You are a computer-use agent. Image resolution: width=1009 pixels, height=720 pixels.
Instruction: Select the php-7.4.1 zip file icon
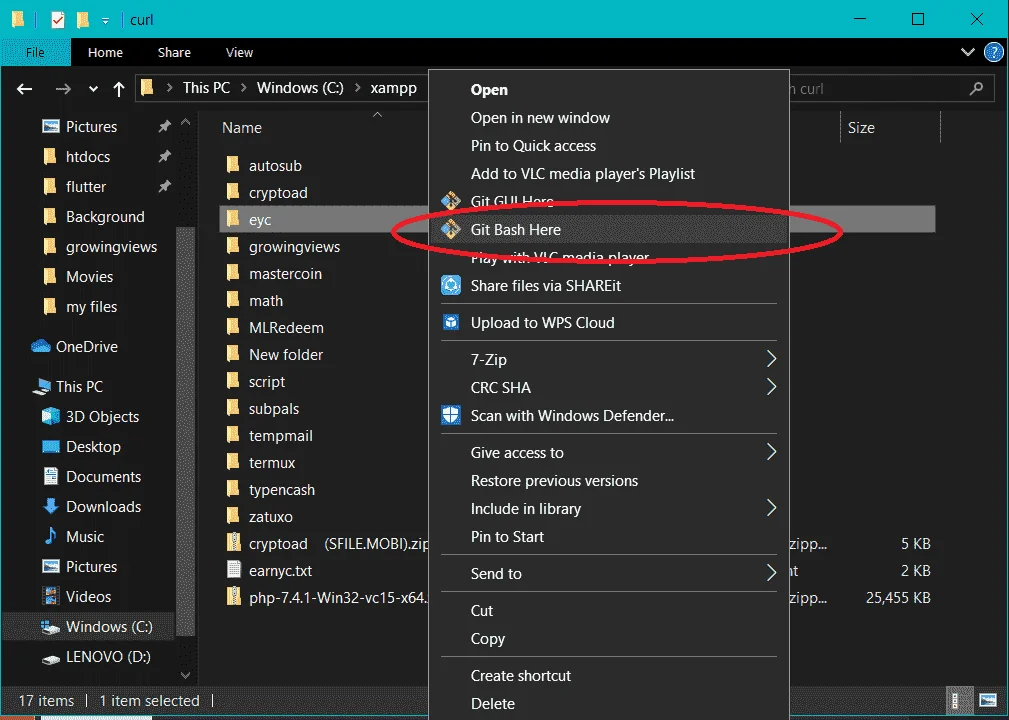pos(234,597)
